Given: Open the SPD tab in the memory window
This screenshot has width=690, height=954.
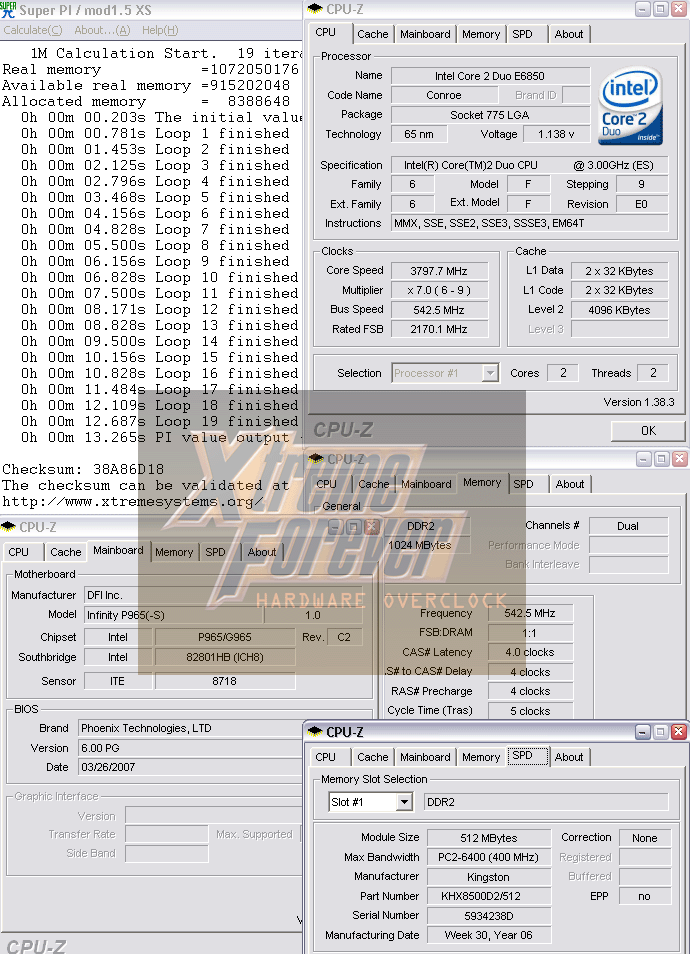Looking at the screenshot, I should tap(523, 484).
